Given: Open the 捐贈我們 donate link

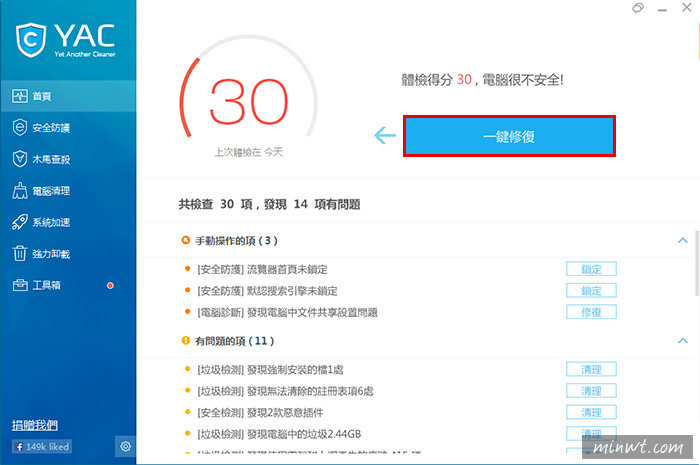Looking at the screenshot, I should pyautogui.click(x=35, y=425).
